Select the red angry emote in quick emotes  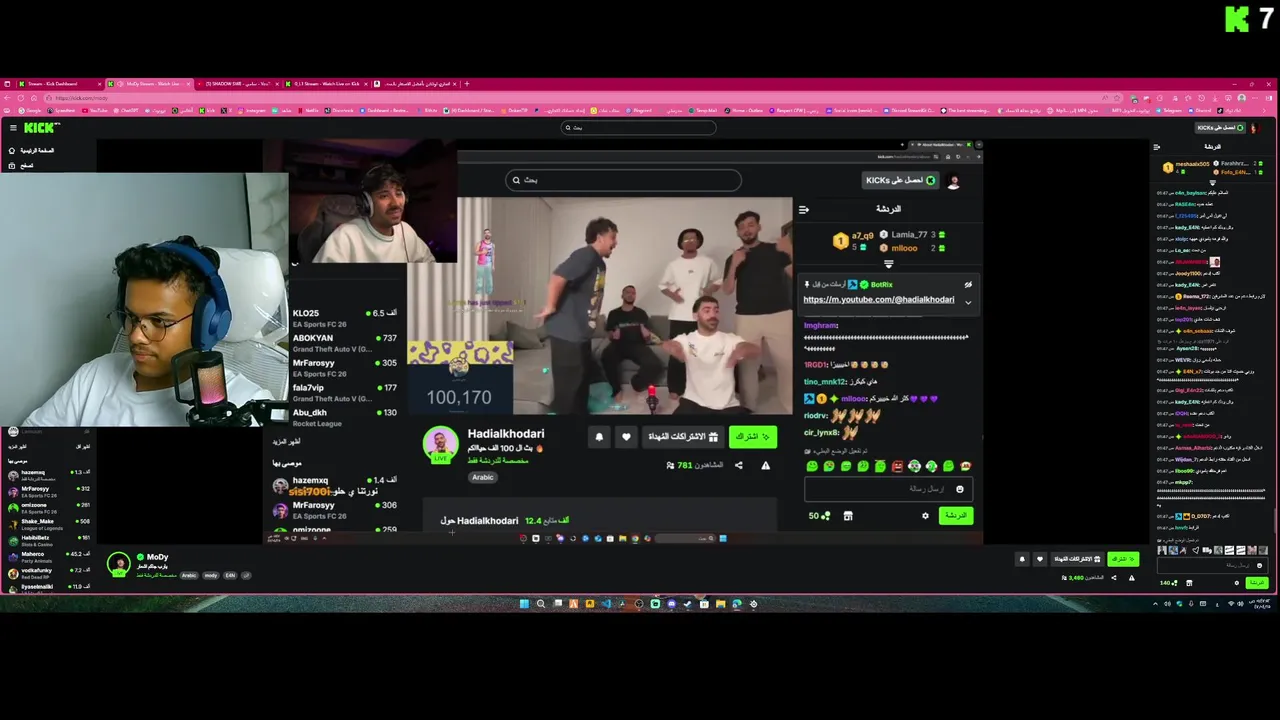point(897,466)
